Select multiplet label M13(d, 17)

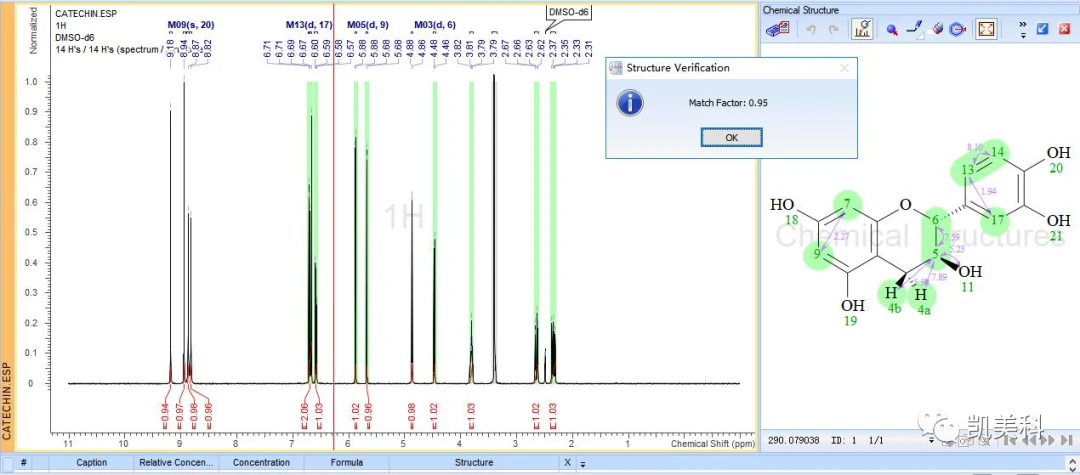[x=309, y=25]
